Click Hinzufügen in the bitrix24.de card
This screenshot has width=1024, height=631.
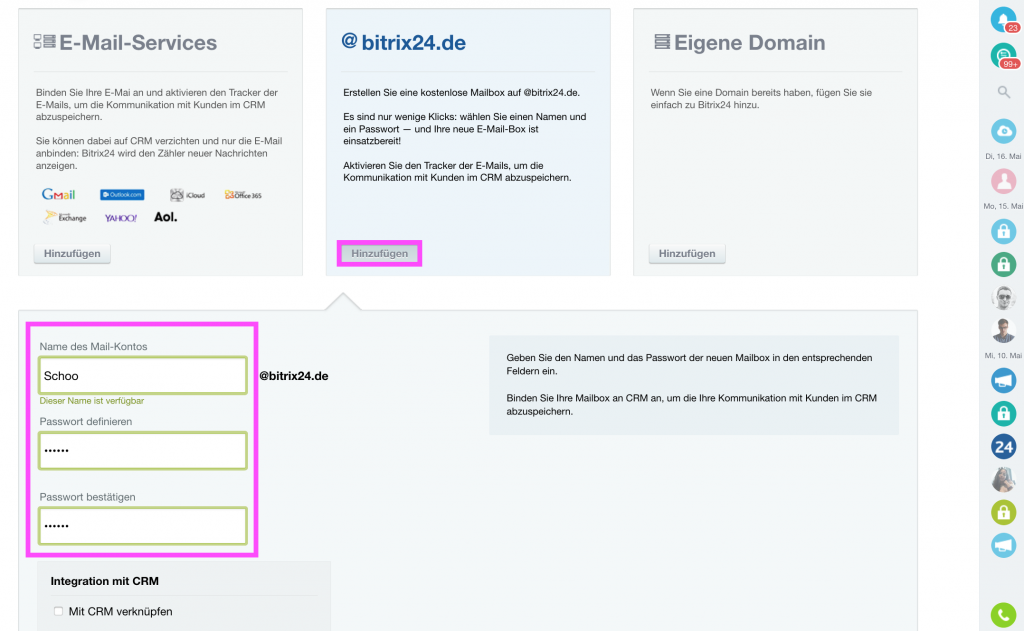pos(379,253)
